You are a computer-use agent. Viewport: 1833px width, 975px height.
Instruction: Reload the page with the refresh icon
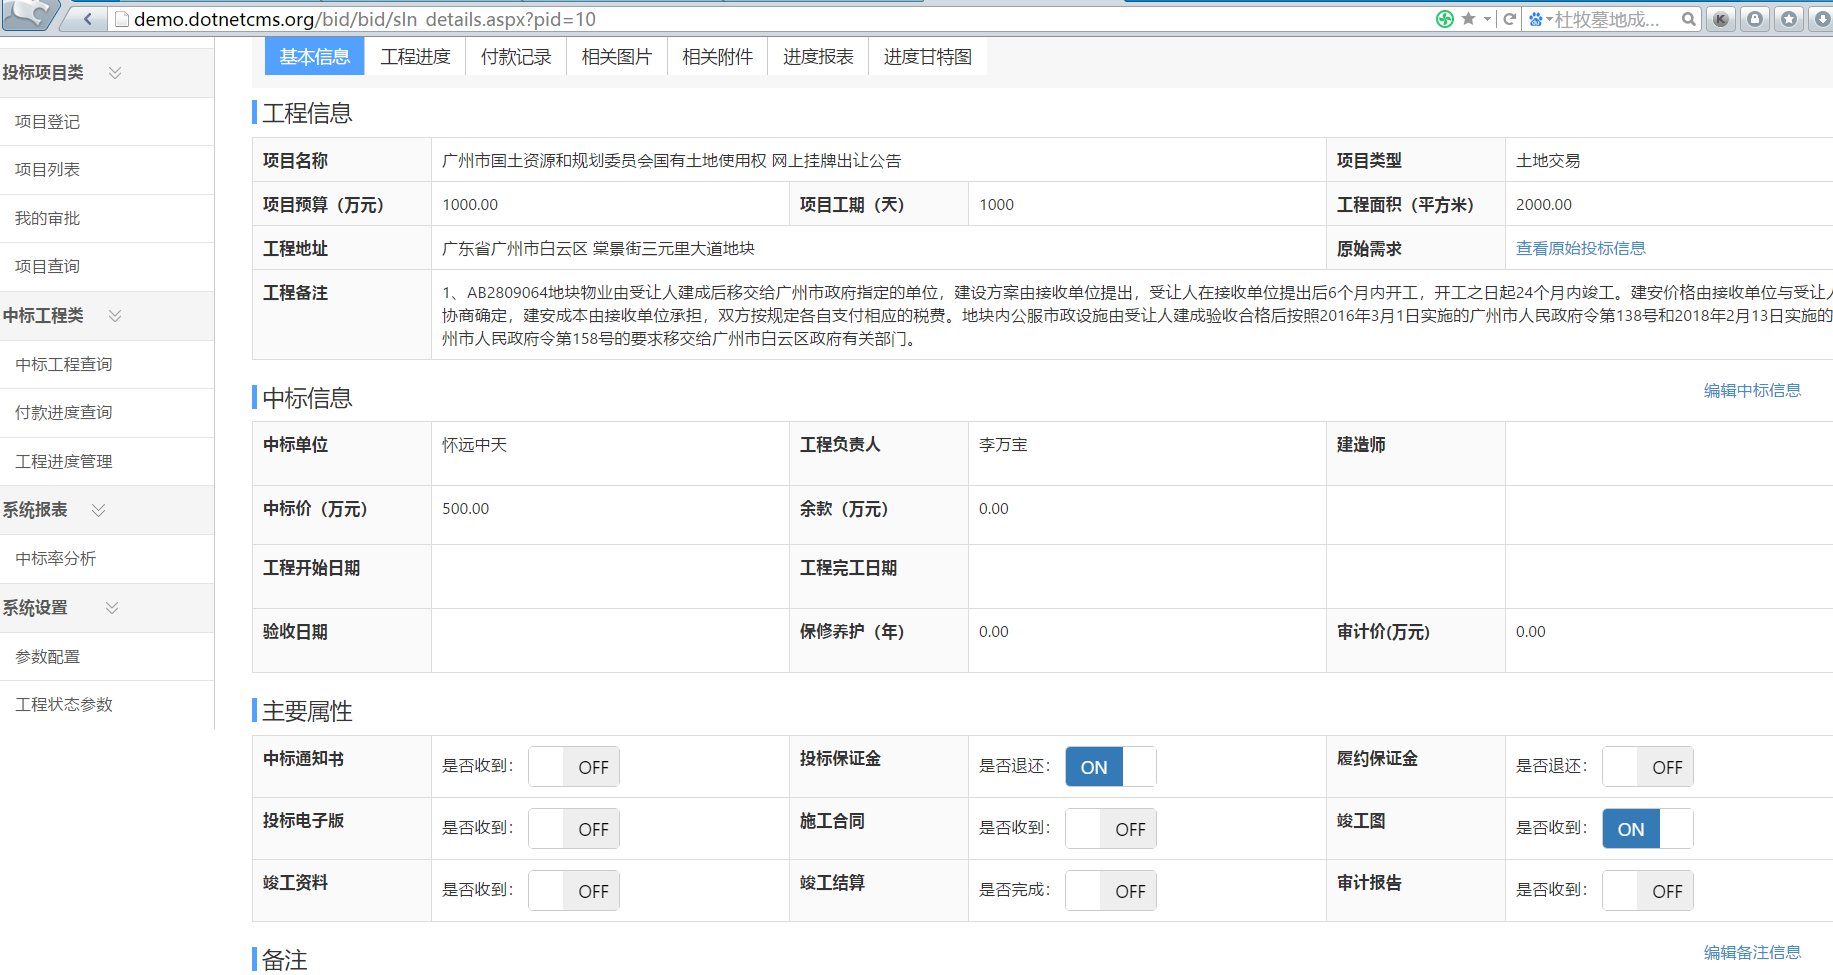[x=1510, y=19]
